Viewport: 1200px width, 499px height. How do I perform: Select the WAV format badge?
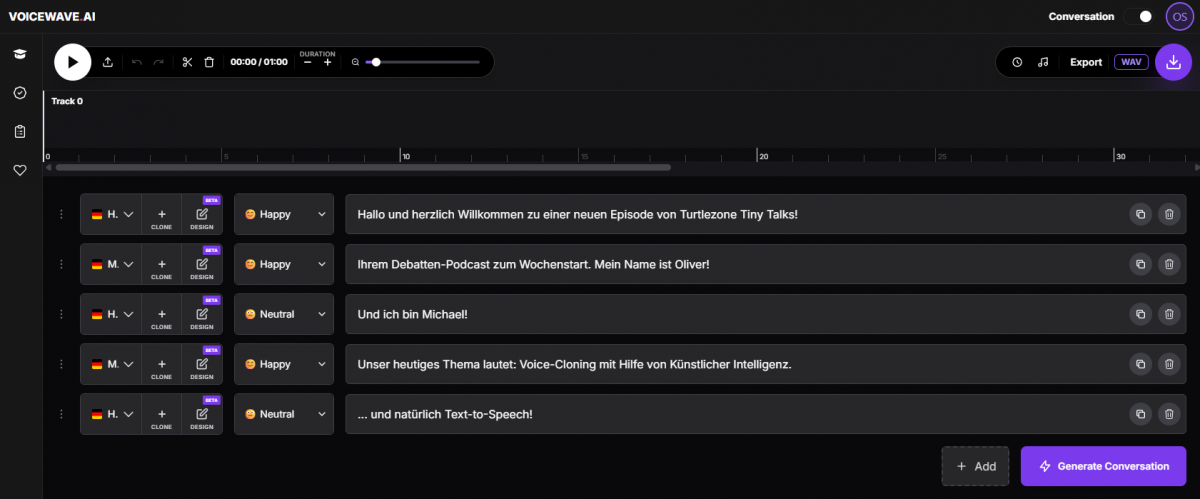click(x=1131, y=62)
